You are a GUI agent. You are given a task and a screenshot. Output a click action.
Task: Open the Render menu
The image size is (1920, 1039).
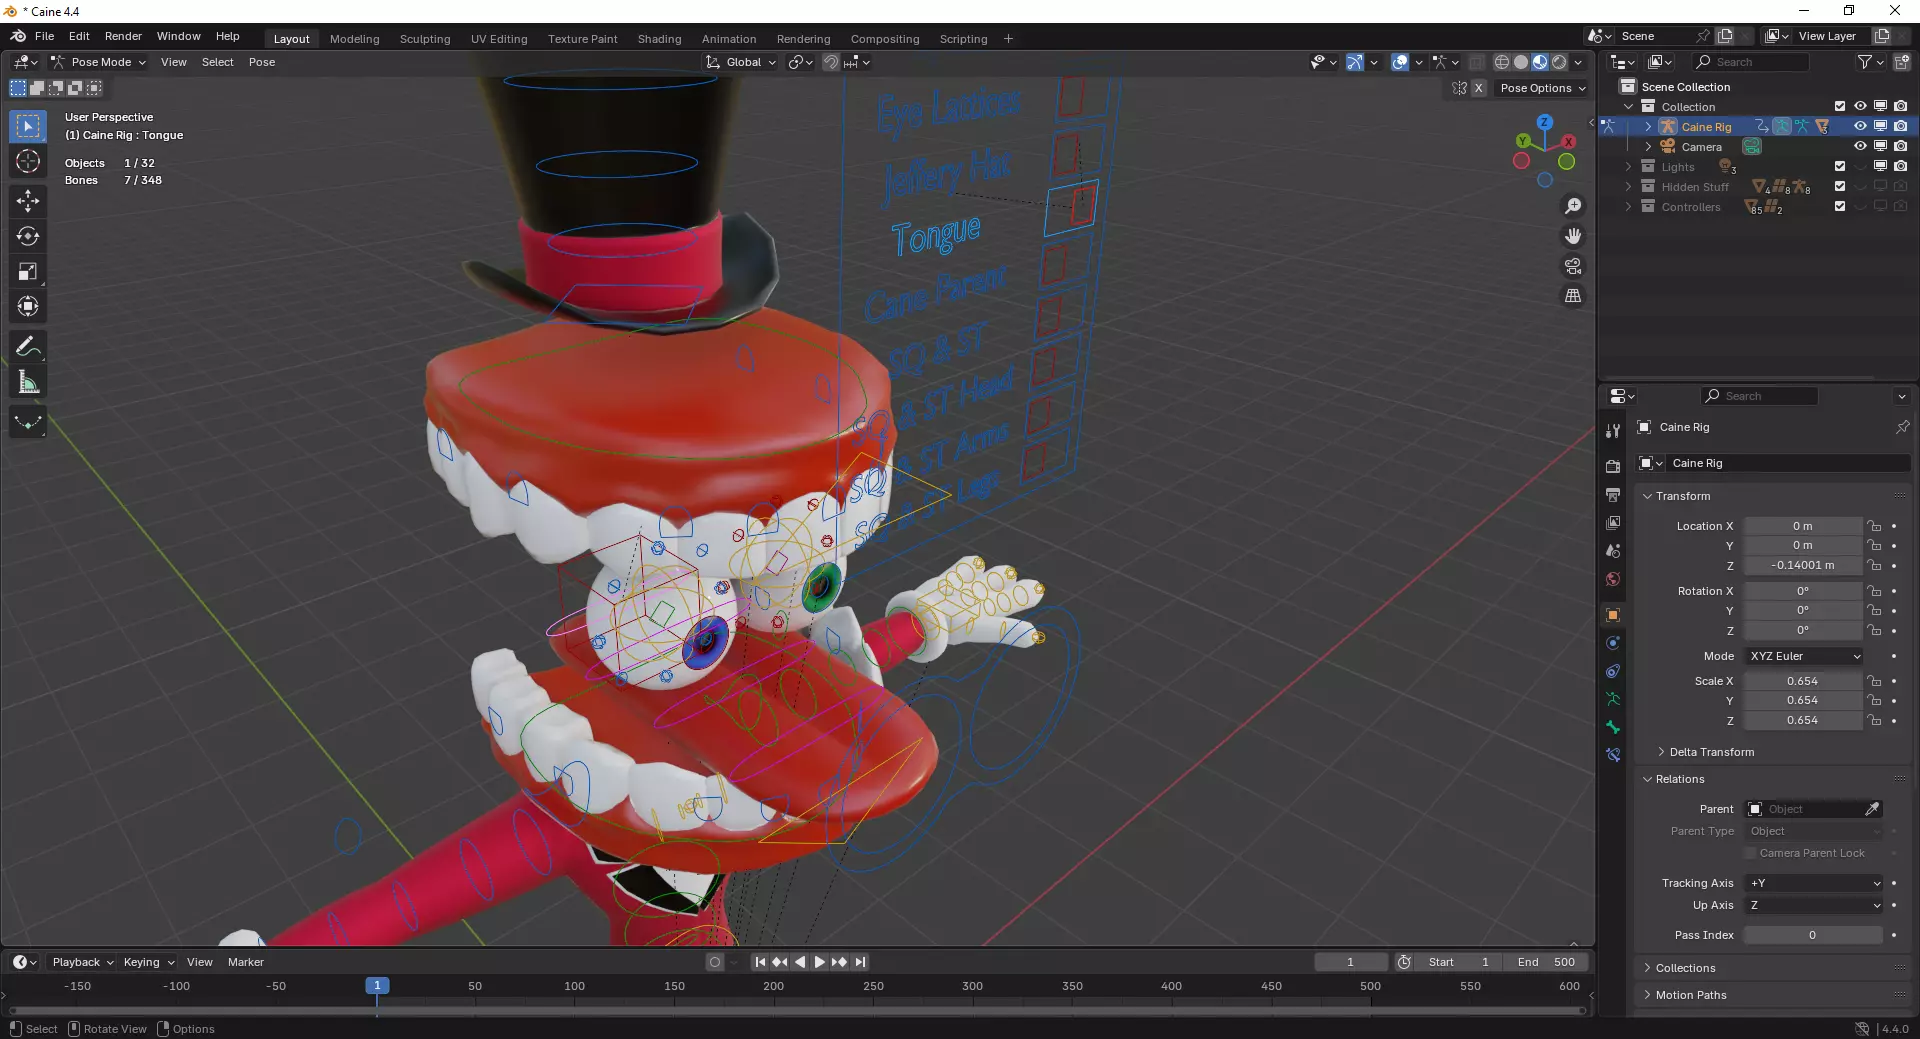pos(123,36)
